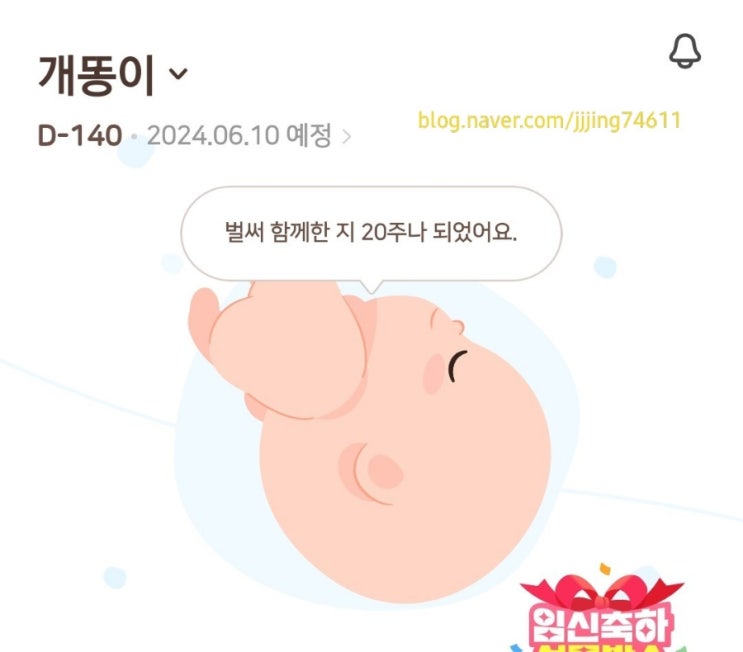Tap the baby's pink blushing cheek
This screenshot has height=652, width=743.
coord(434,374)
